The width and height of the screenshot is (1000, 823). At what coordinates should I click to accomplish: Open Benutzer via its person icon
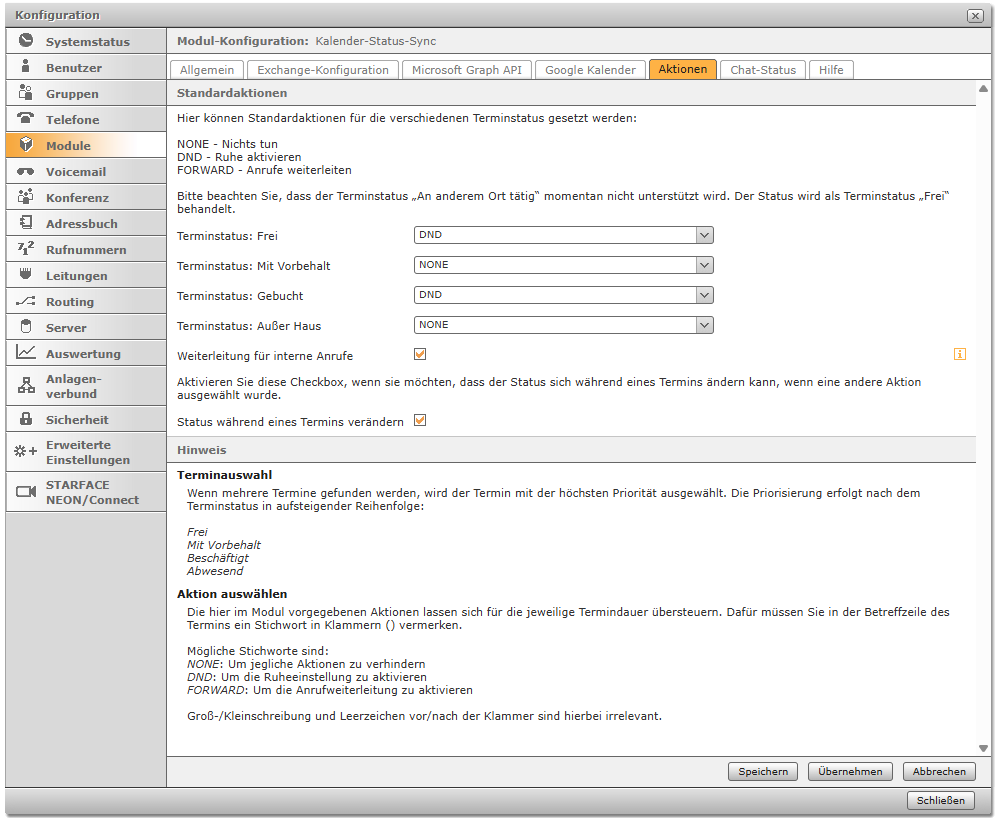[x=26, y=67]
